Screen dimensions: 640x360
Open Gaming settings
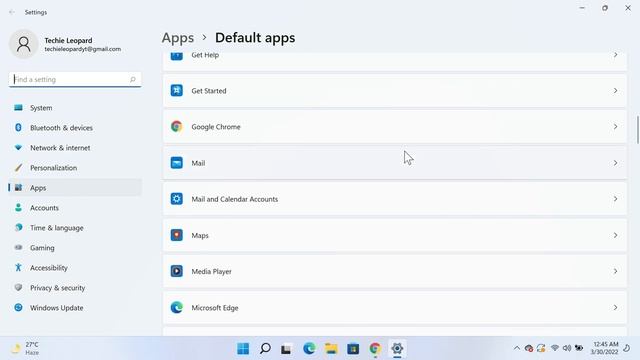coord(75,248)
